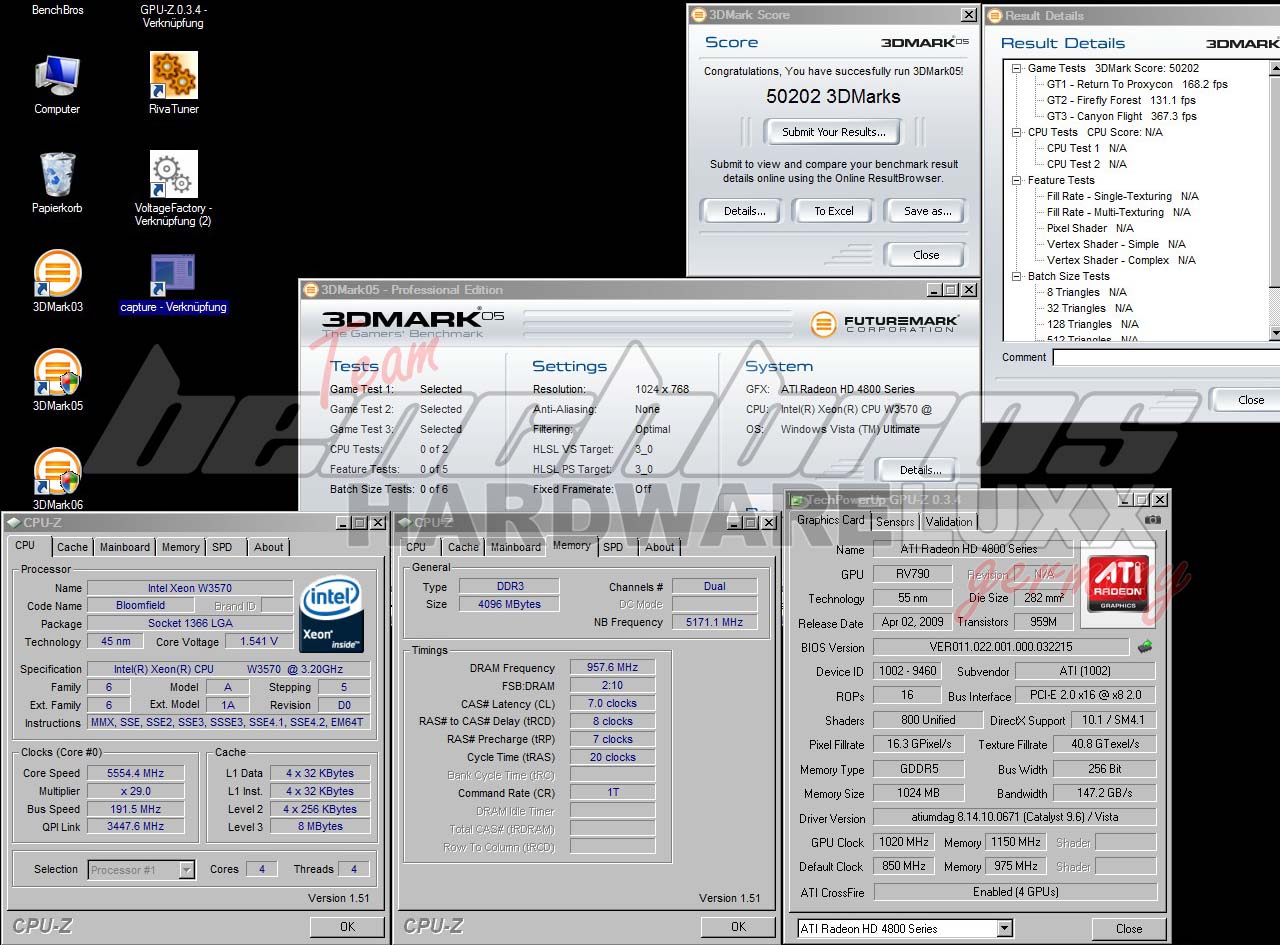Image resolution: width=1280 pixels, height=945 pixels.
Task: Switch to the Mainboard tab in left CPU-Z
Action: click(125, 547)
